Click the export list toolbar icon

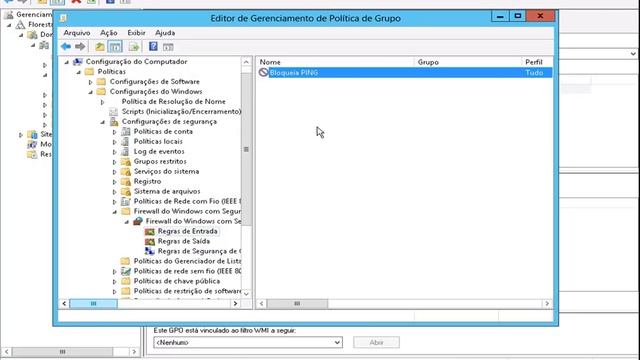pyautogui.click(x=134, y=47)
